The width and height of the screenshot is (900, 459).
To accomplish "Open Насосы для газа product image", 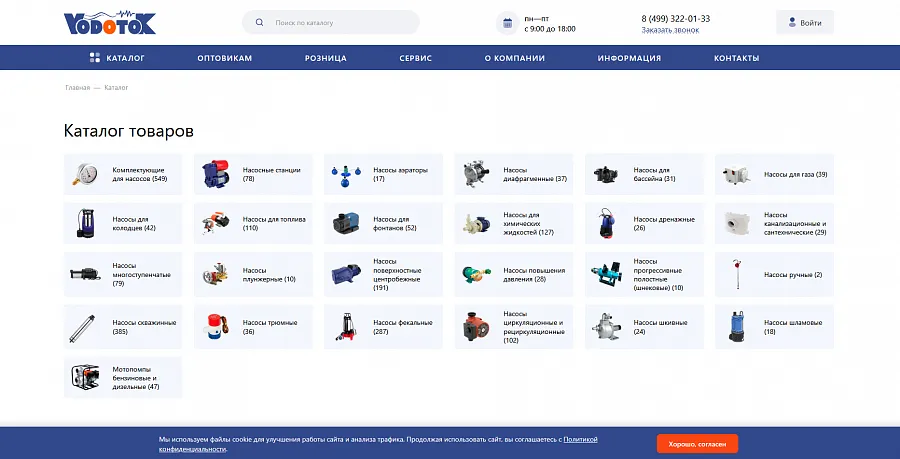I will pos(736,174).
